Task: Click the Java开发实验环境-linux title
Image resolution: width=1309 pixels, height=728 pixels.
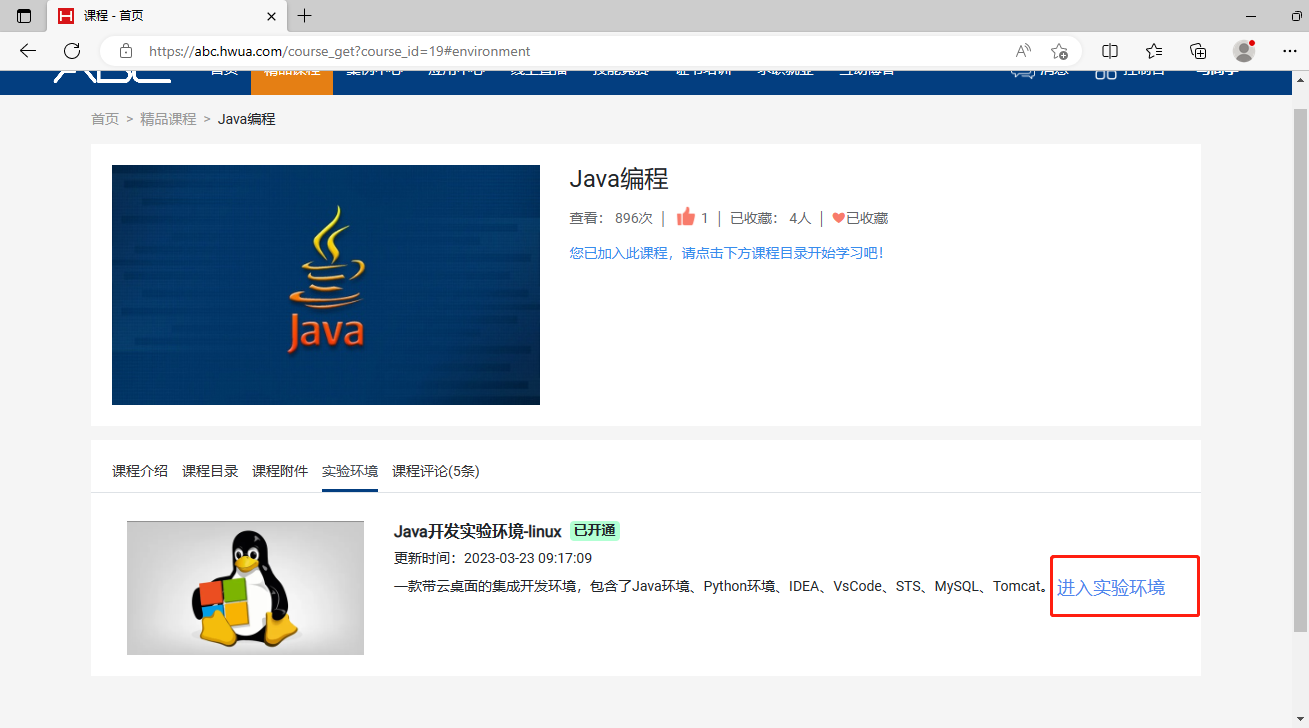Action: click(x=478, y=531)
